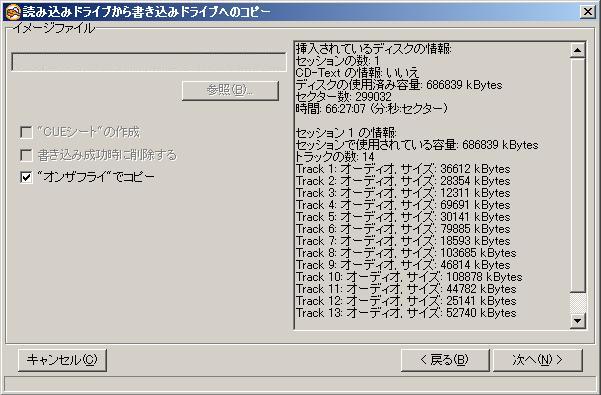Click the キャンセル(C) button
Screen dimensions: 601x395
[62, 360]
